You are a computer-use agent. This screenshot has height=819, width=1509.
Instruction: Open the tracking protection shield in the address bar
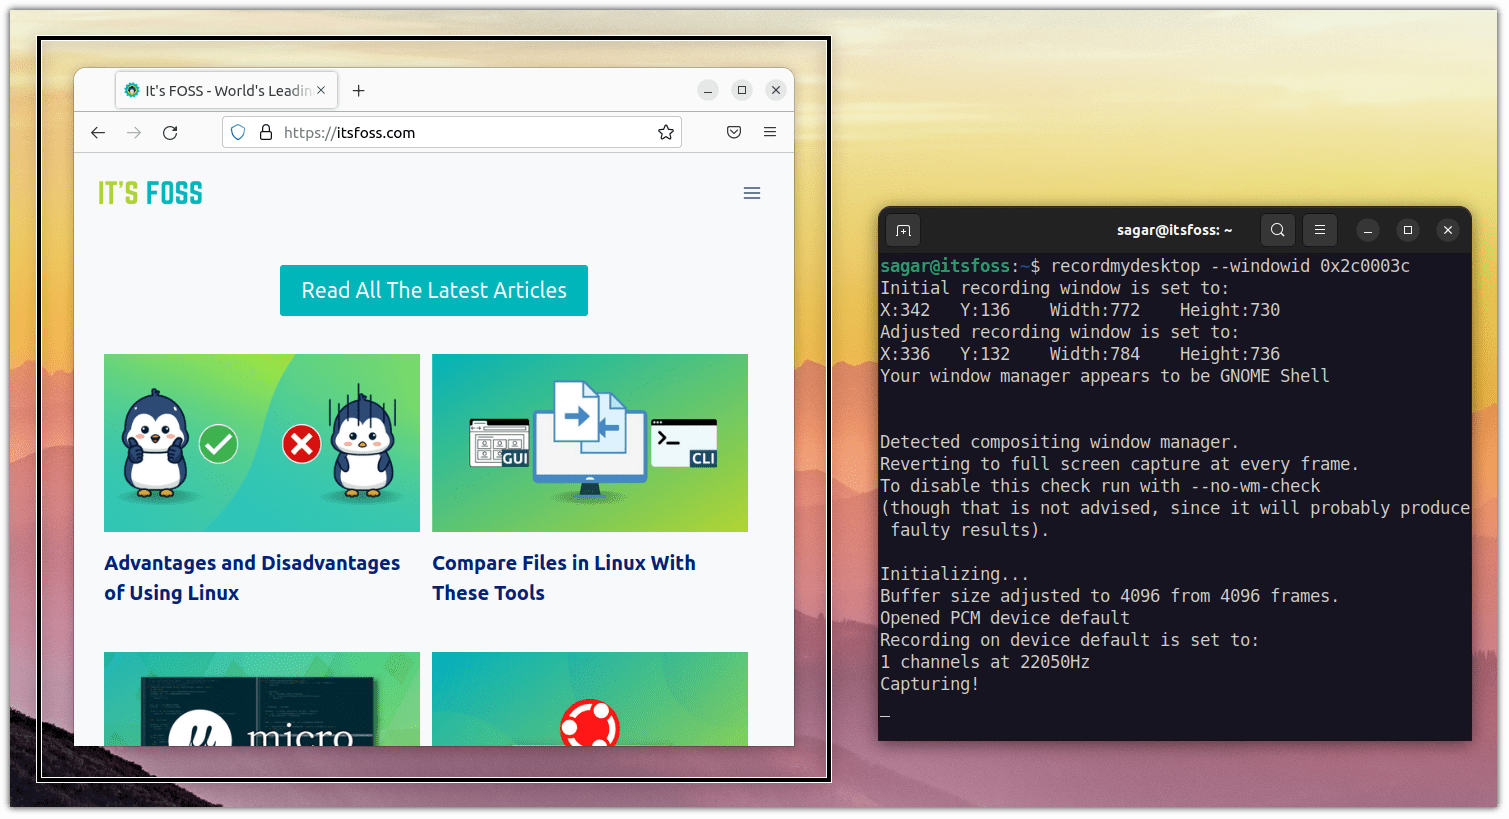[x=237, y=131]
